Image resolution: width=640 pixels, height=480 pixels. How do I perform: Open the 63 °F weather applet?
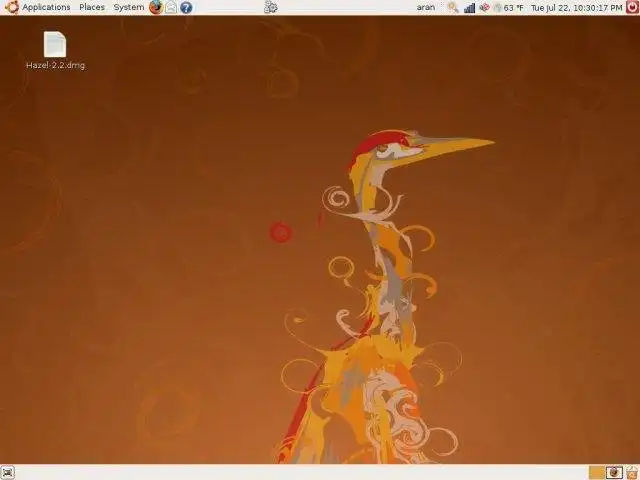(509, 8)
